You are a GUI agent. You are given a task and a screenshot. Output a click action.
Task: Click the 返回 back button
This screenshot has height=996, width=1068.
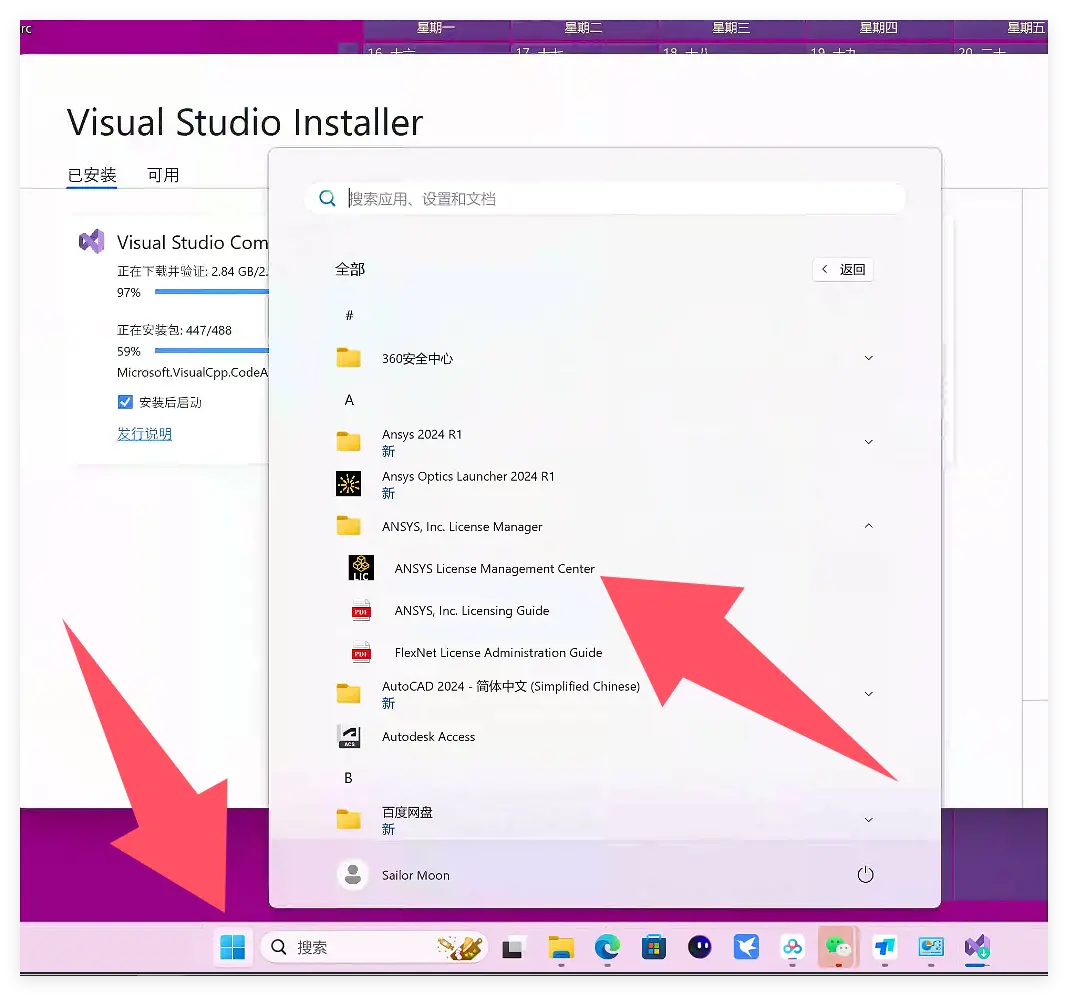tap(843, 269)
